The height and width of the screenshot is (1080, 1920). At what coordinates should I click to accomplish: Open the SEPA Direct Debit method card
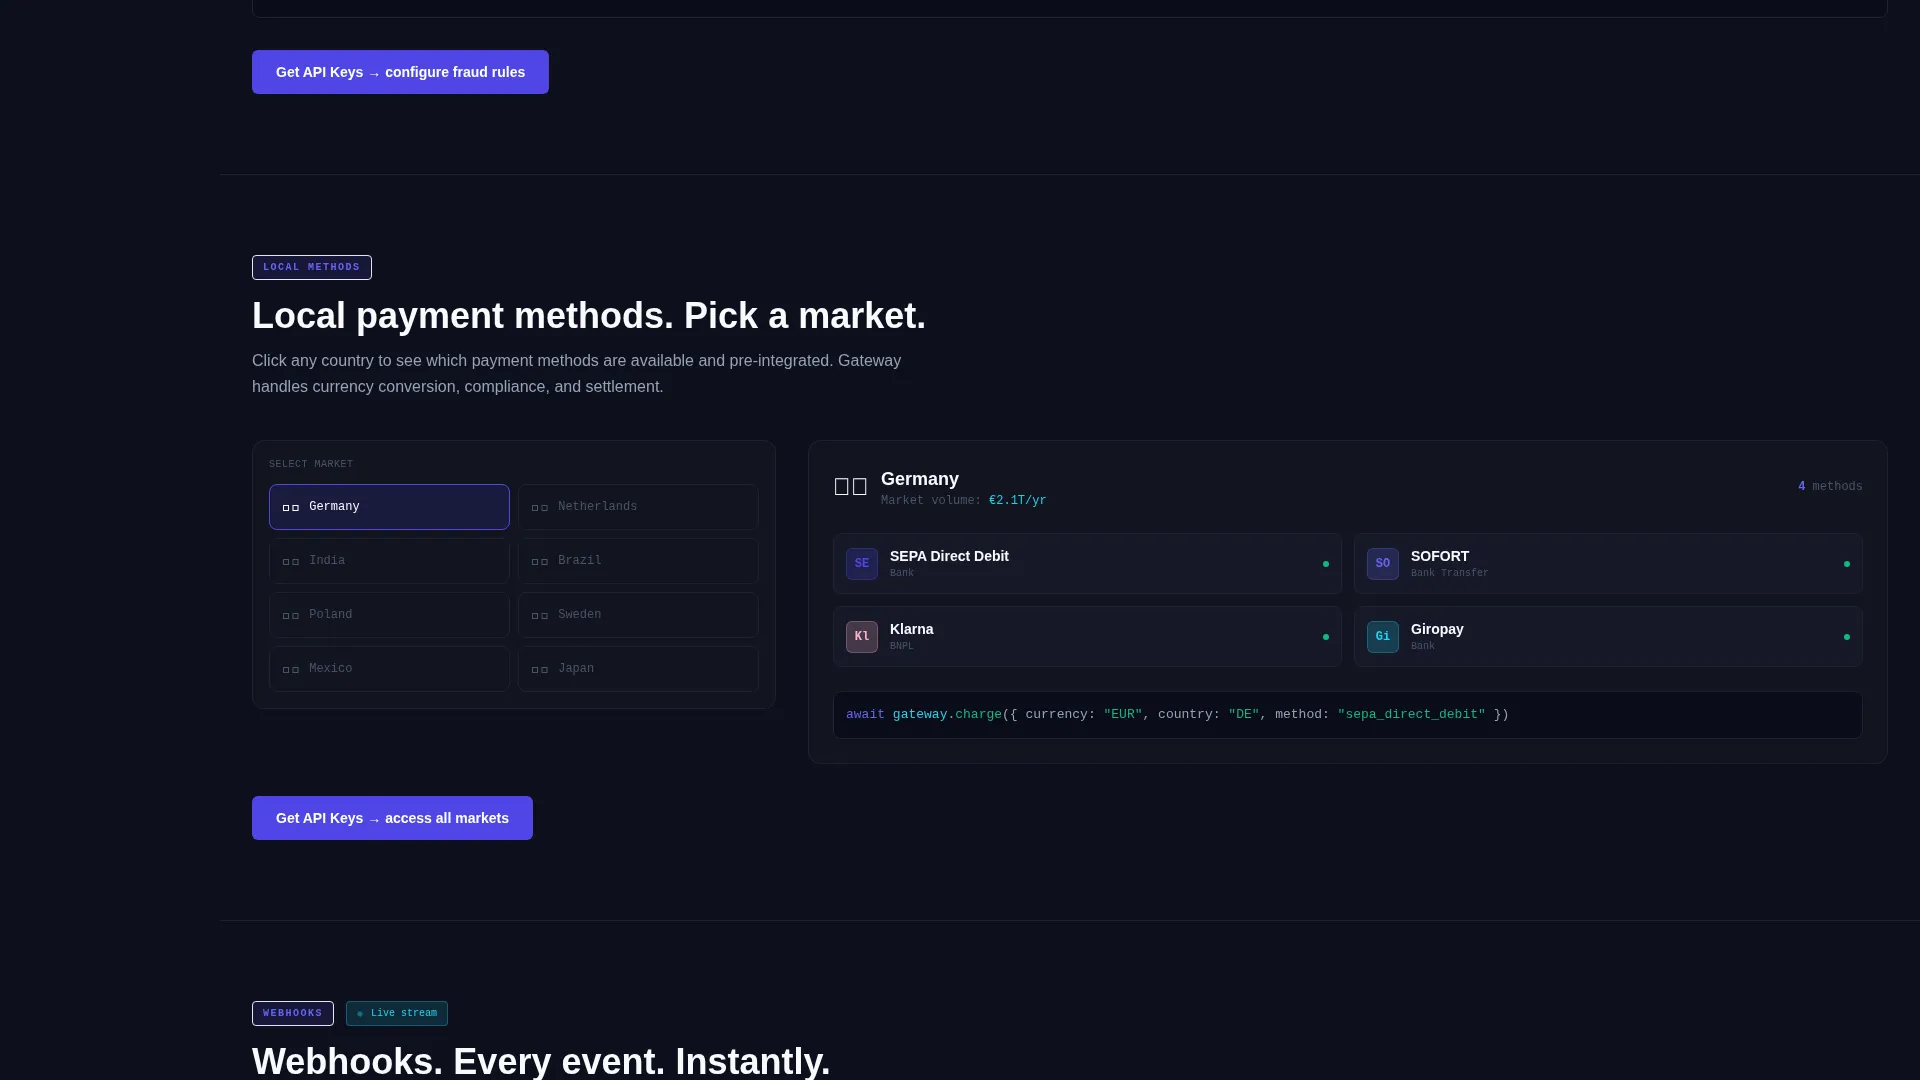(1087, 564)
